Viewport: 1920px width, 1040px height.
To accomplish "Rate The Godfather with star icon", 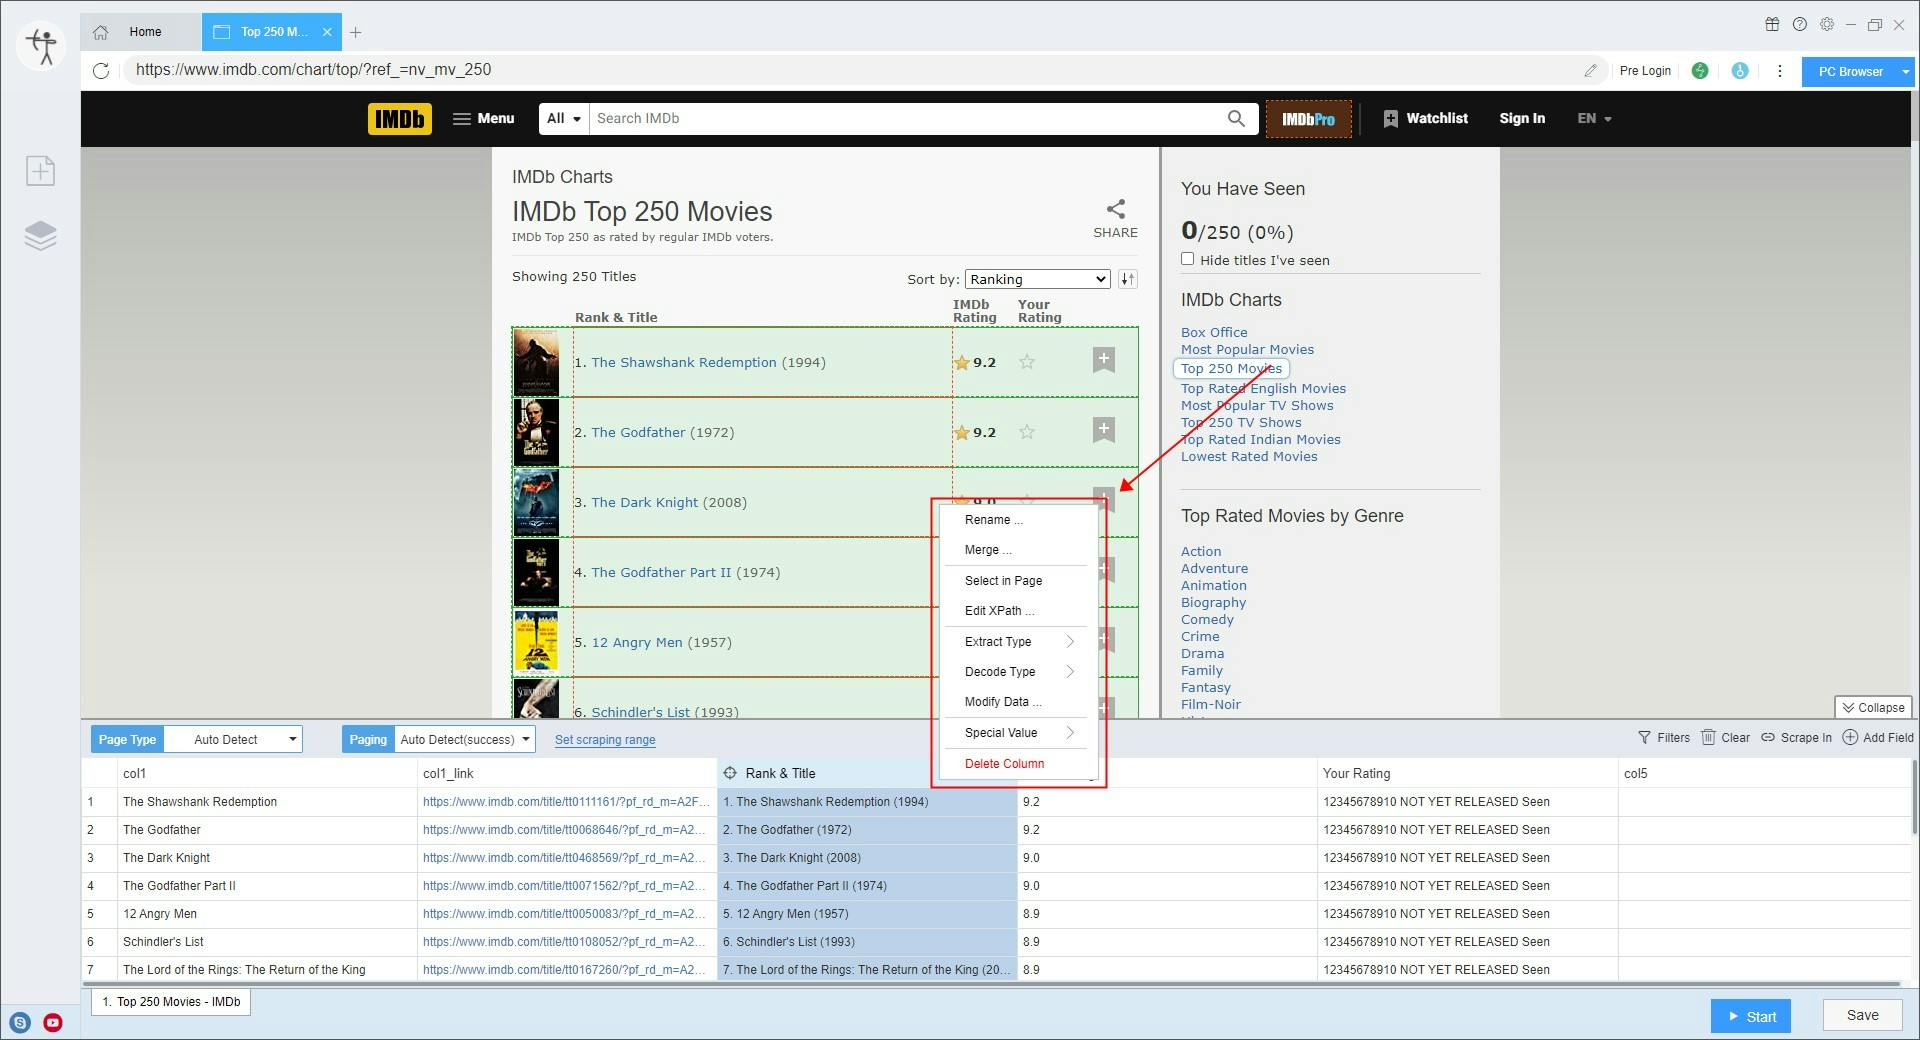I will 1027,432.
